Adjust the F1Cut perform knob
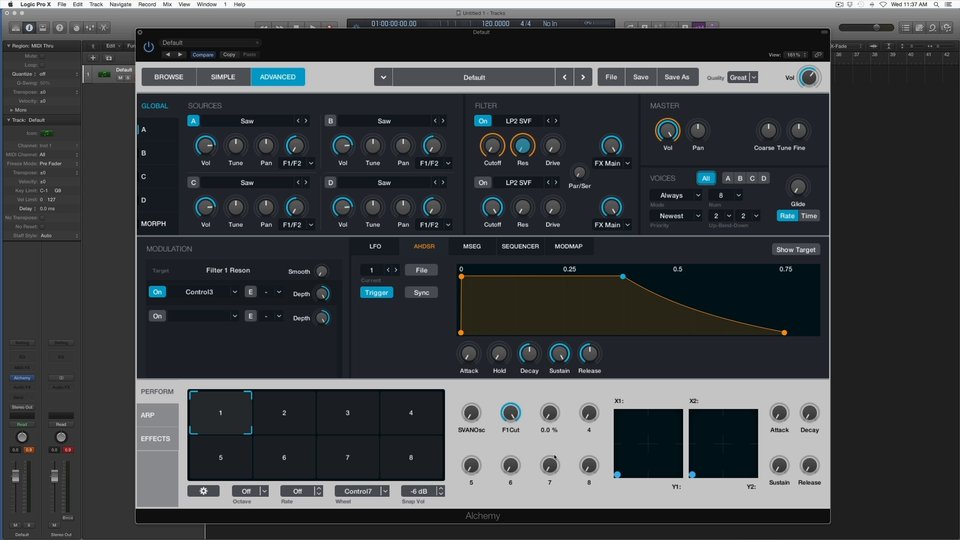 (510, 413)
